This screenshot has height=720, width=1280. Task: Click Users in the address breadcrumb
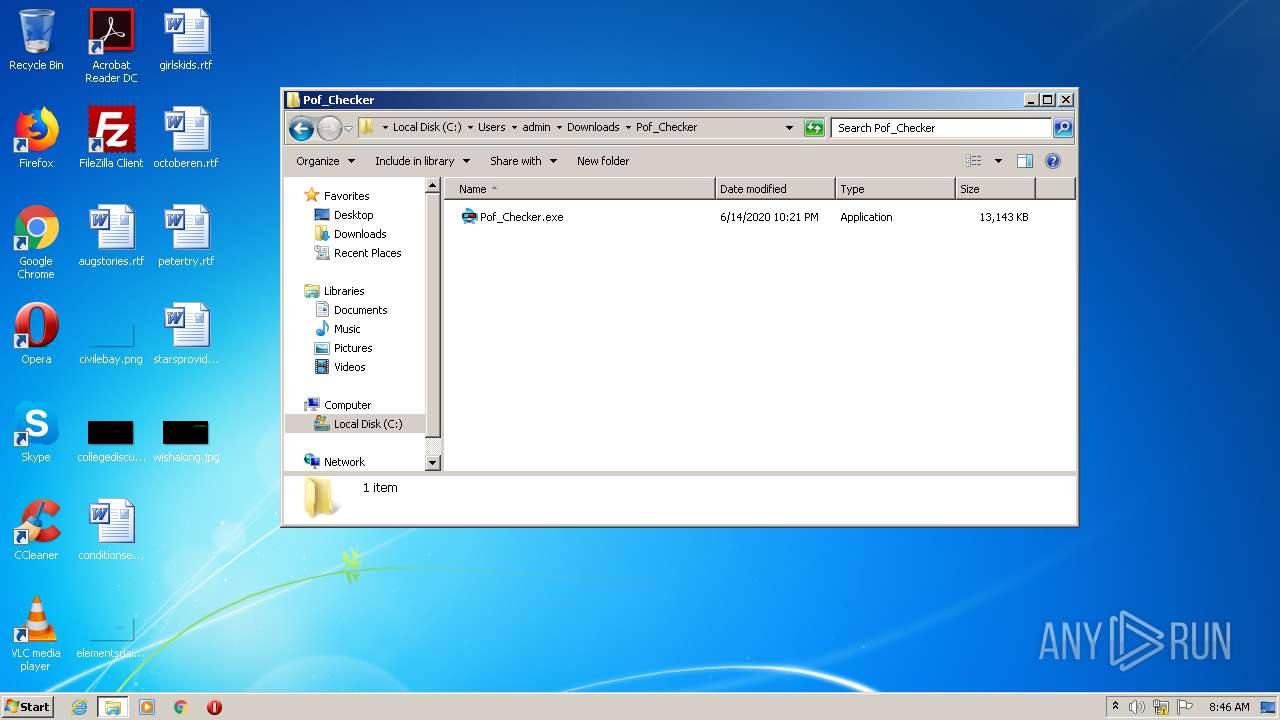[491, 128]
